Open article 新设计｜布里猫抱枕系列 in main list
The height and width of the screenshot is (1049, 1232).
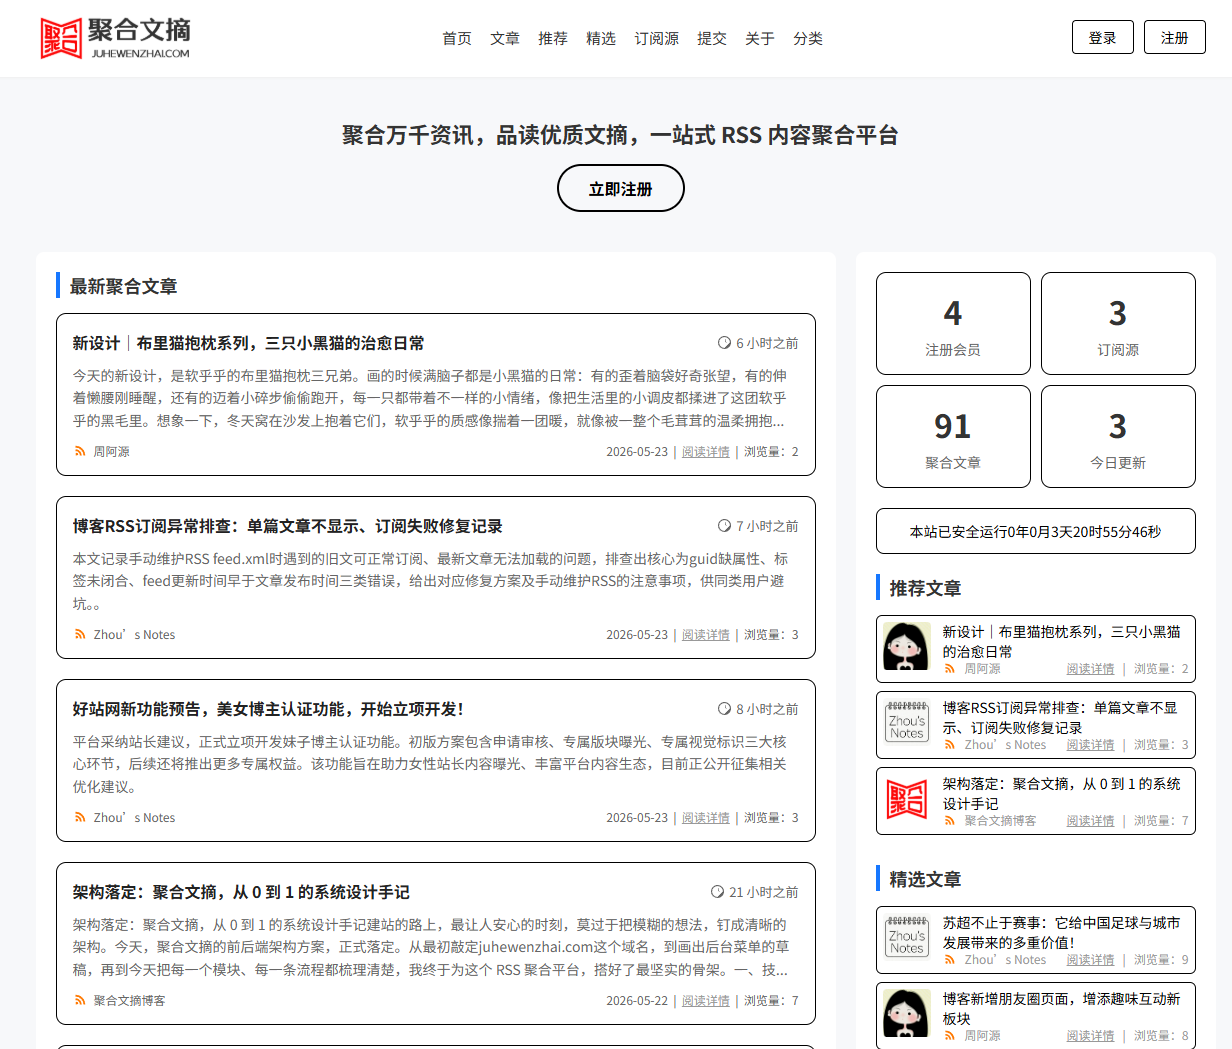pyautogui.click(x=248, y=343)
